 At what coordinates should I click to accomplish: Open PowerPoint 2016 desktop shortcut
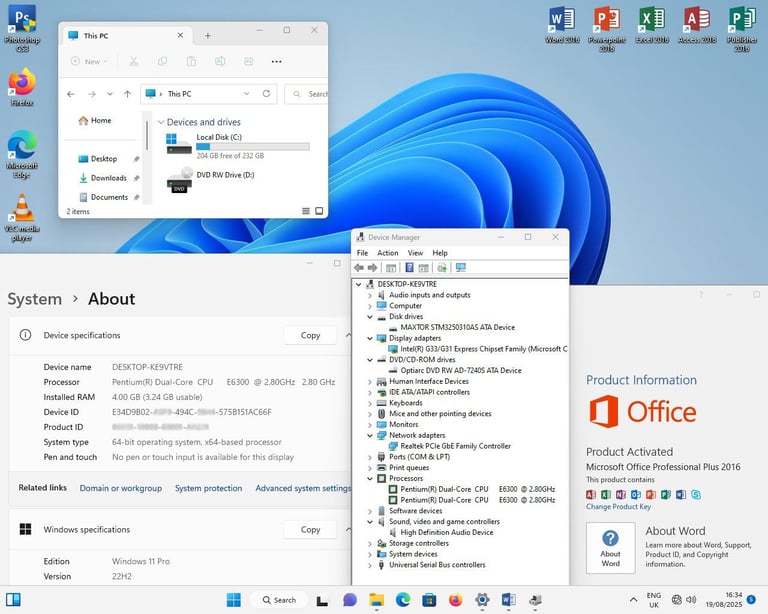(x=606, y=29)
